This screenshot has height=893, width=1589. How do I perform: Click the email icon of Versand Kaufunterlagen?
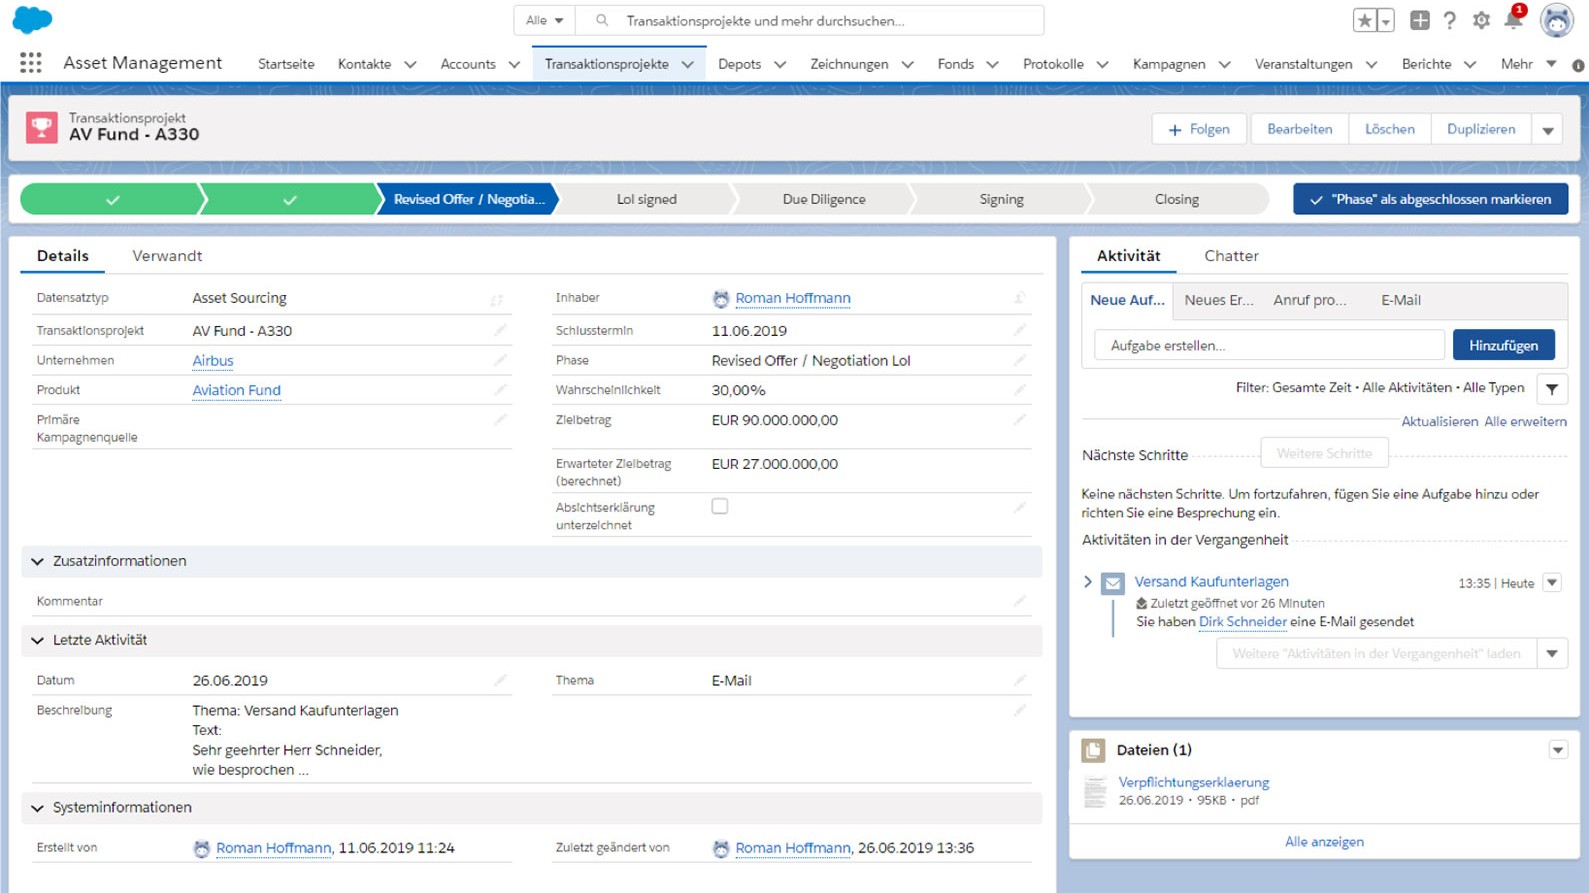pyautogui.click(x=1112, y=583)
